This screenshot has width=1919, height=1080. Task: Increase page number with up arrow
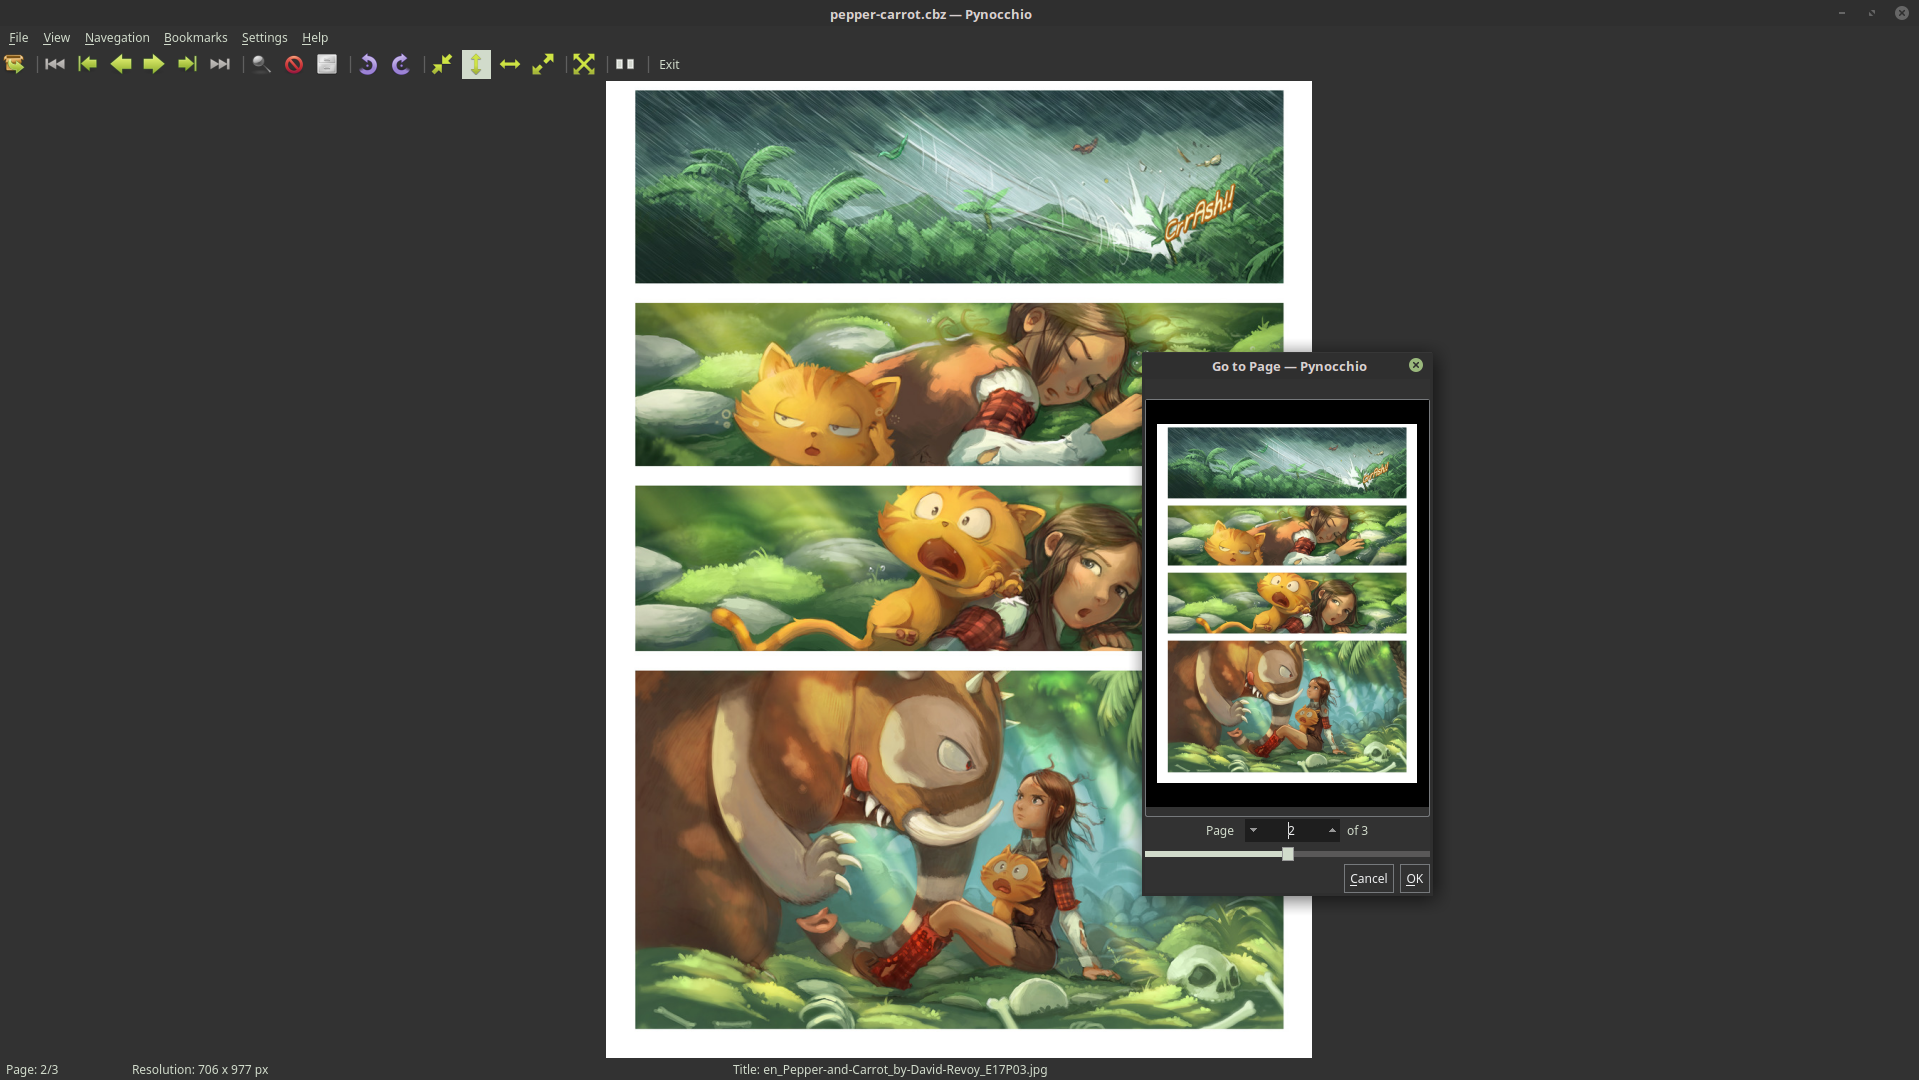click(x=1332, y=830)
